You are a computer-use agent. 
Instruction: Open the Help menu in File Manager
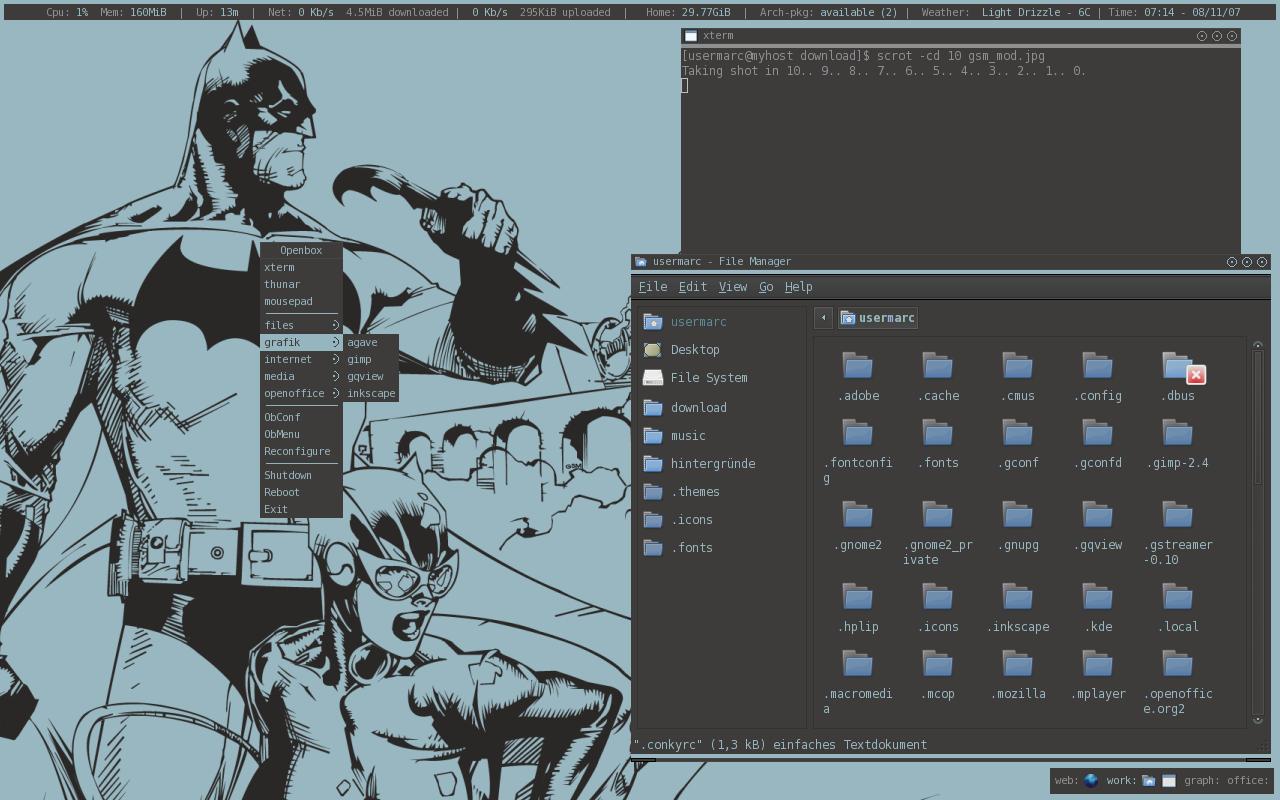(x=798, y=287)
